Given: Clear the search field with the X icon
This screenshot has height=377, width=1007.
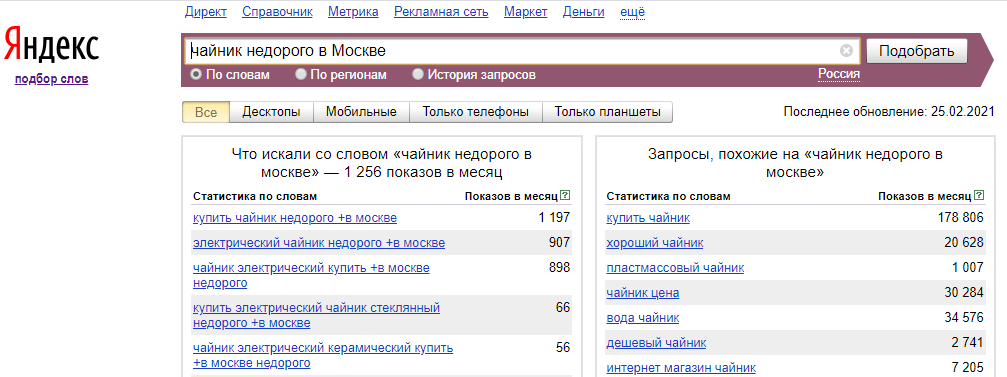Looking at the screenshot, I should pyautogui.click(x=846, y=51).
